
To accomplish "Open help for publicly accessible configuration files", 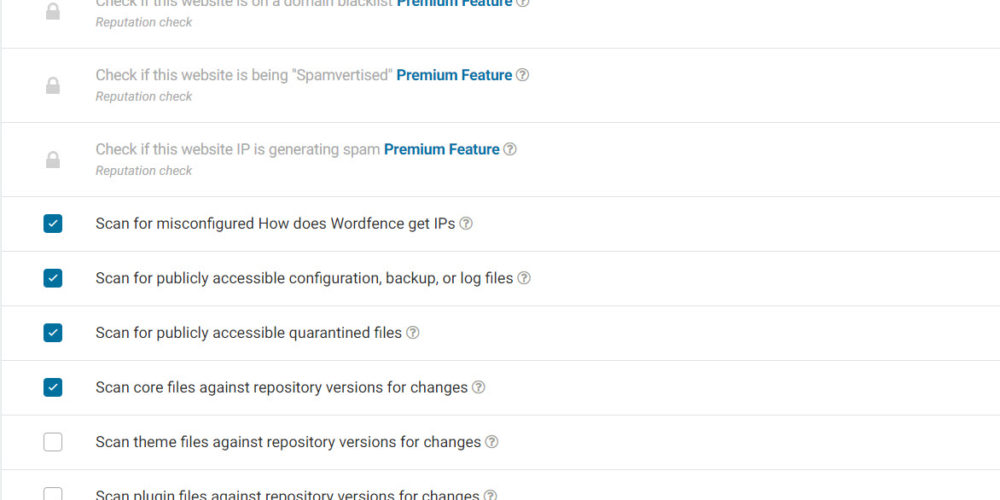I will pyautogui.click(x=524, y=278).
